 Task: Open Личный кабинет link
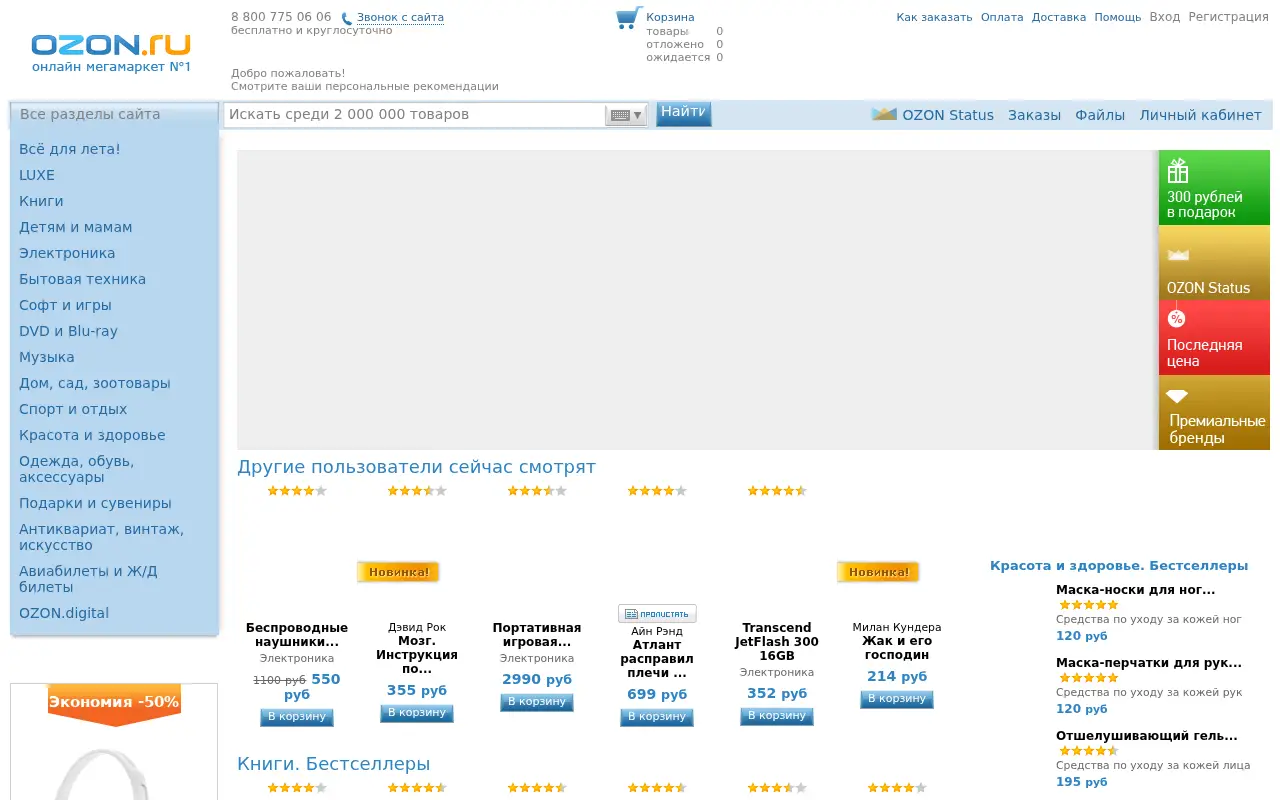pos(1200,115)
